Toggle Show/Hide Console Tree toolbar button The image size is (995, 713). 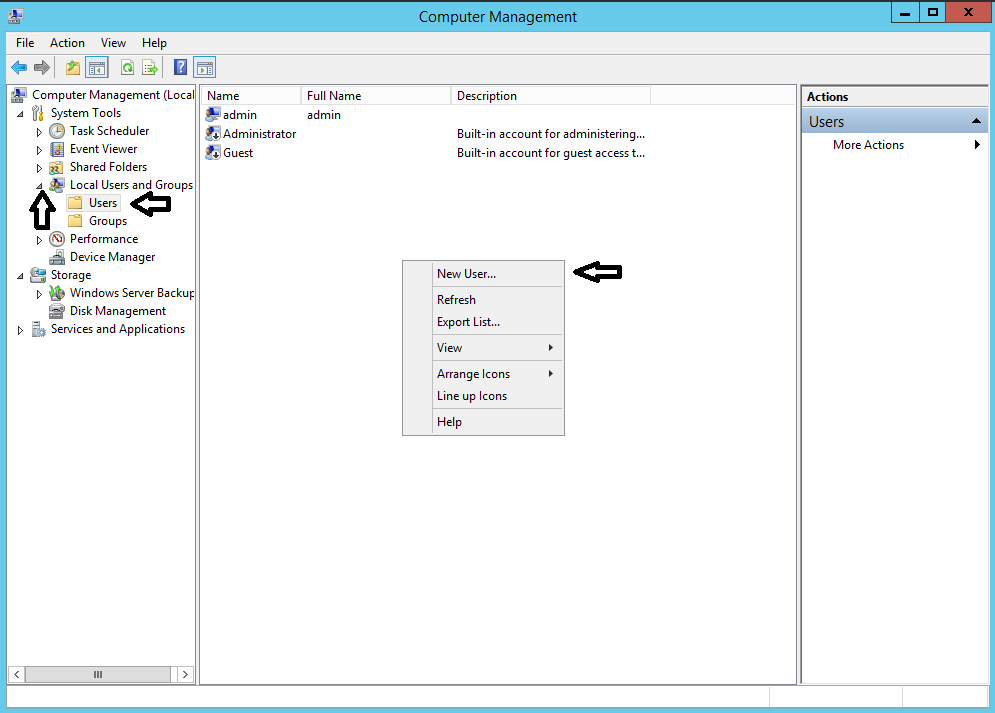(97, 68)
